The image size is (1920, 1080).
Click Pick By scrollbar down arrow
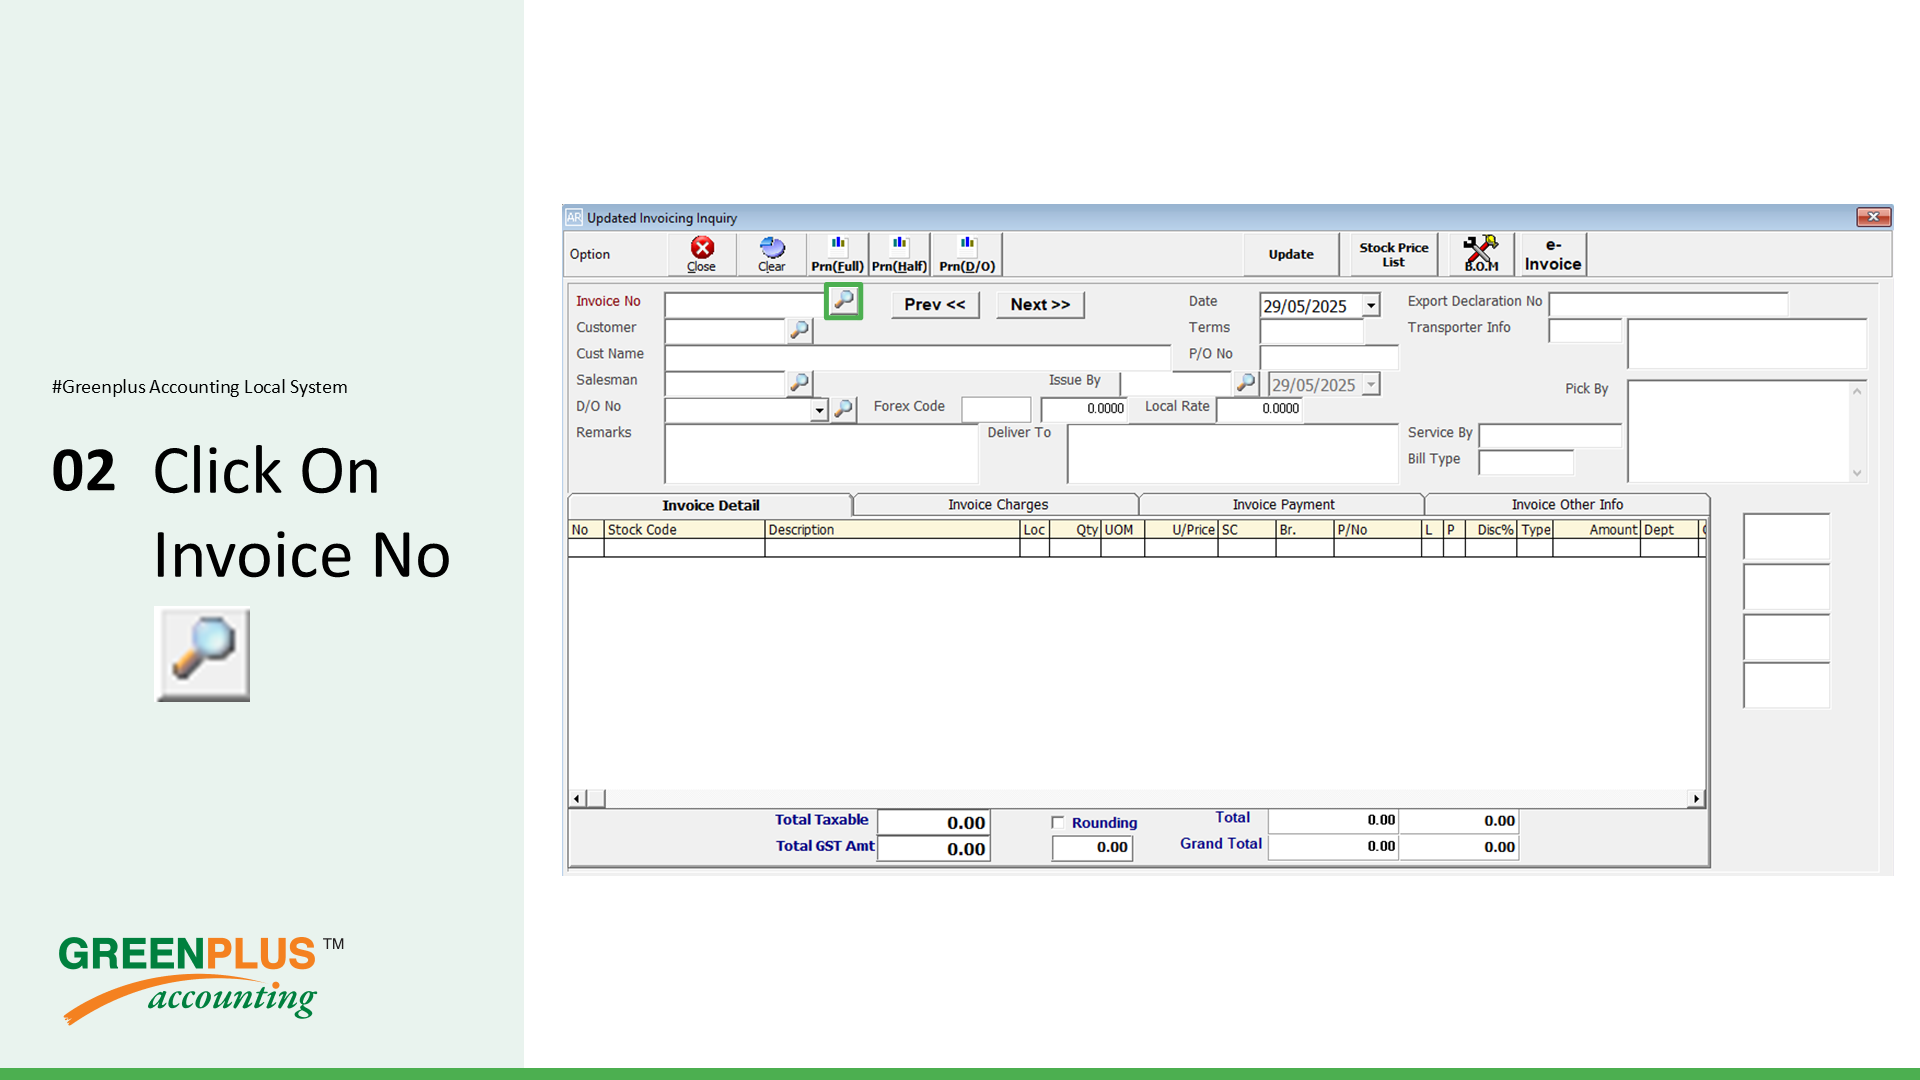pos(1857,474)
